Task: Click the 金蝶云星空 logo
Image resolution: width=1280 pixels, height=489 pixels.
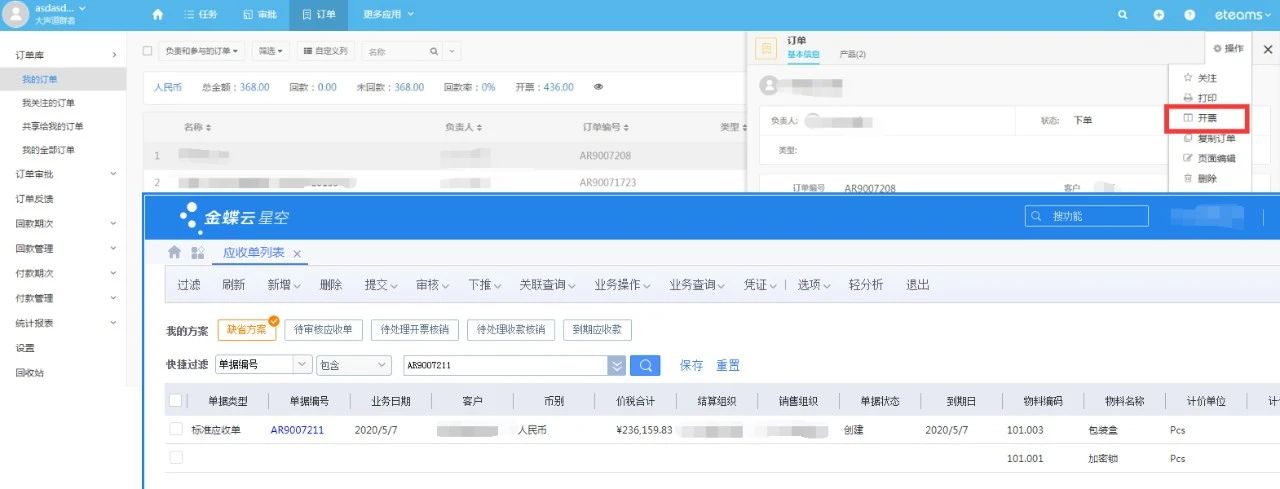Action: 233,216
